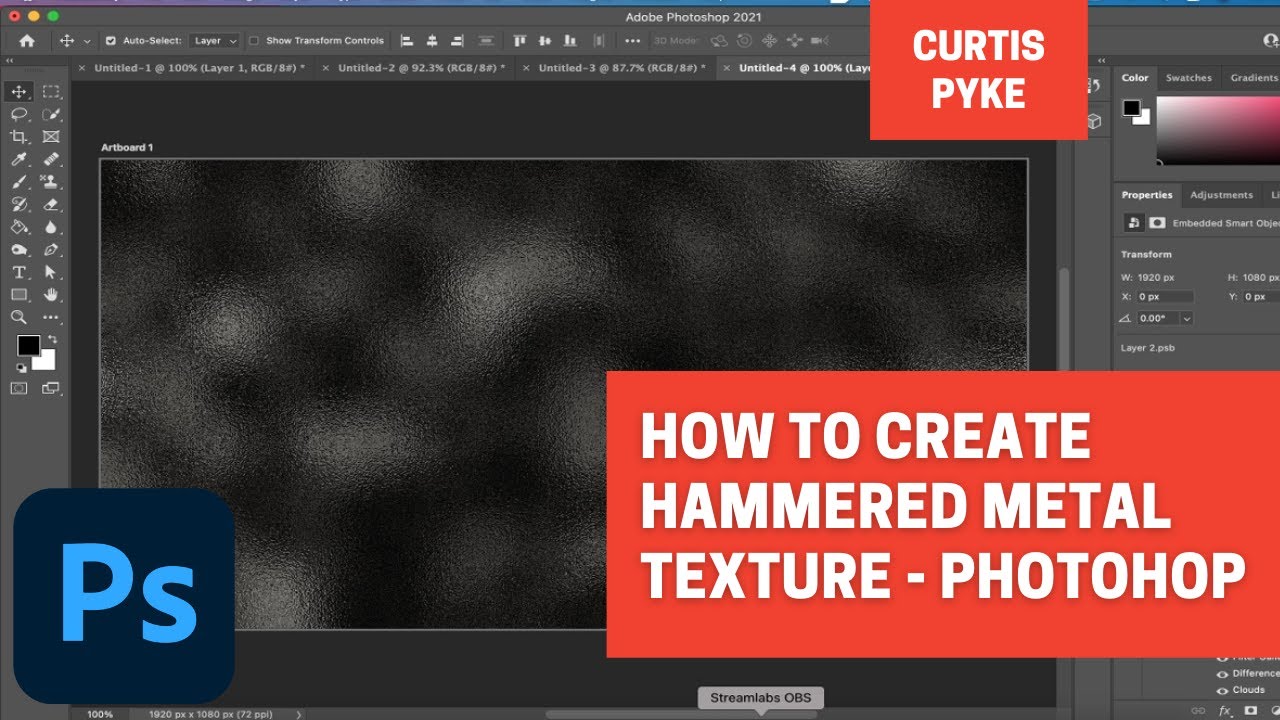Open the Layer selection dropdown

point(213,40)
